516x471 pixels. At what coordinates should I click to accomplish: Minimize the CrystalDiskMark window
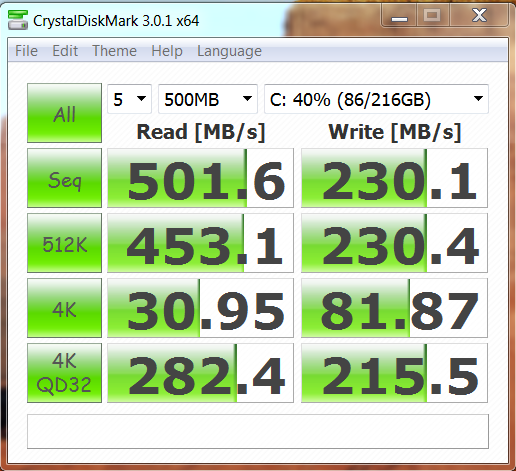click(x=399, y=16)
